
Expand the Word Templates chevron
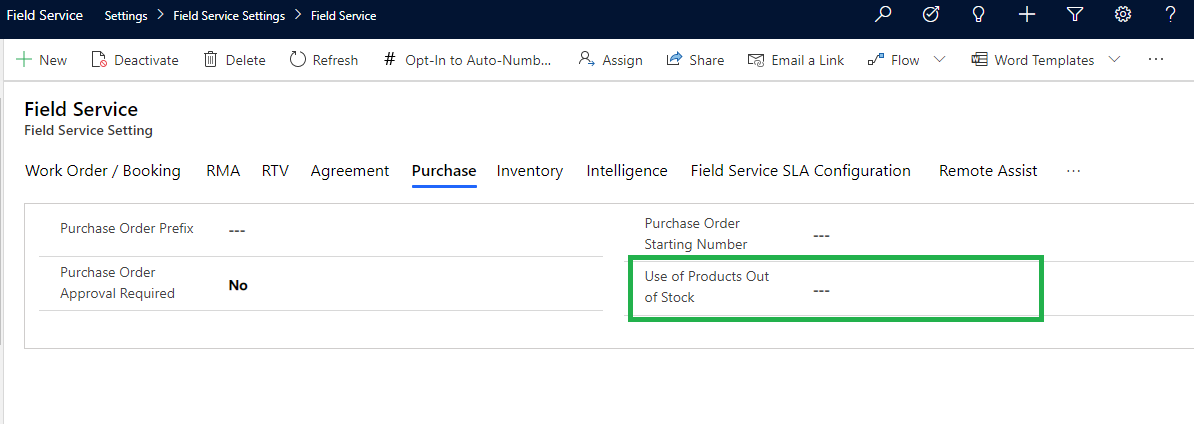(1114, 60)
